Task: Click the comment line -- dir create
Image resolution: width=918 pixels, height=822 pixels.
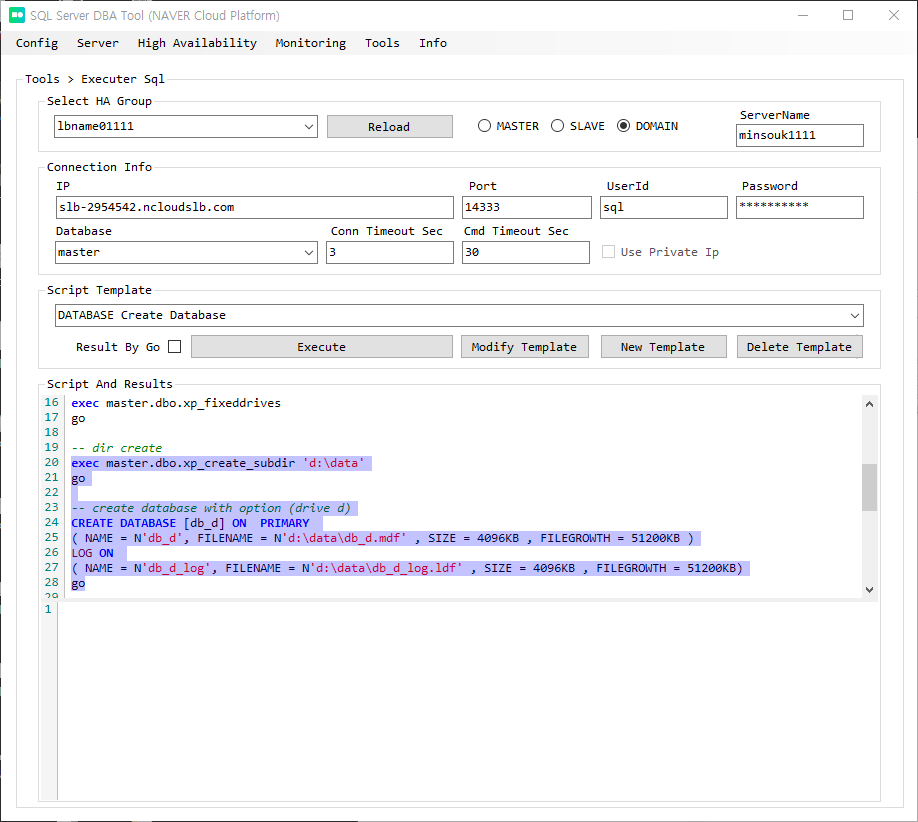Action: click(x=117, y=448)
